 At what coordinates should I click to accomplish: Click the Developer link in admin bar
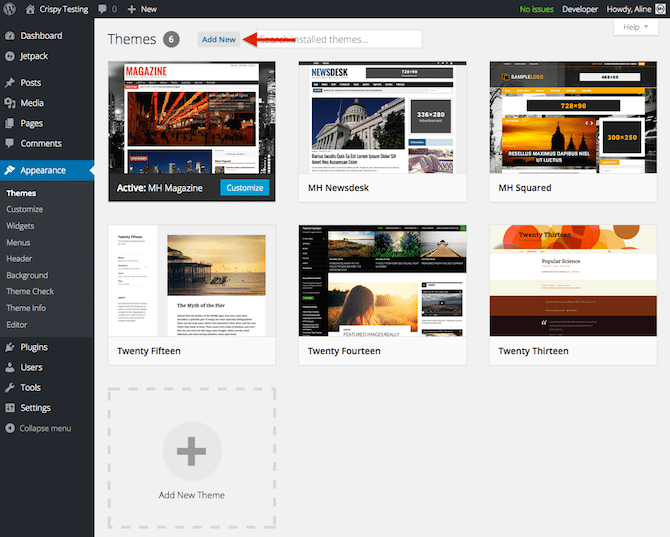580,9
